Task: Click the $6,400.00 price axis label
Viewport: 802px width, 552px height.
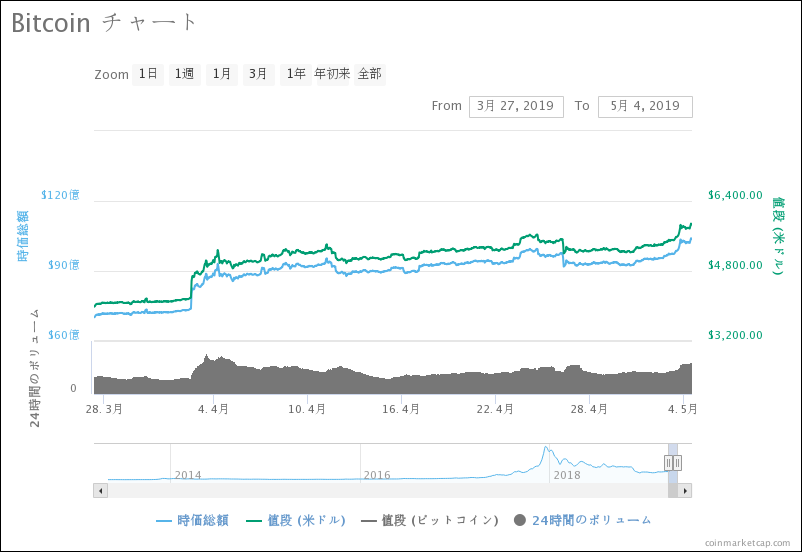Action: coord(735,195)
